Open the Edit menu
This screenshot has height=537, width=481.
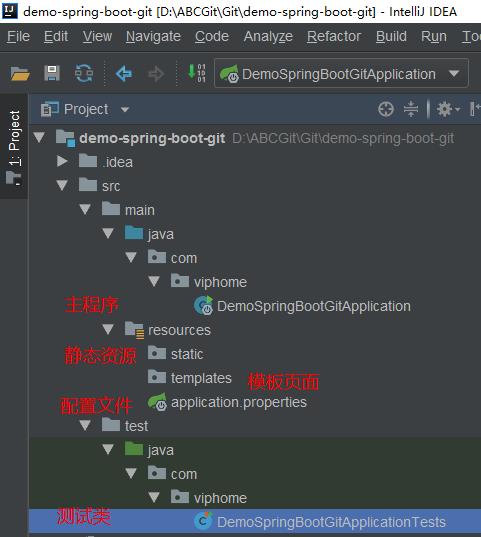[x=56, y=36]
